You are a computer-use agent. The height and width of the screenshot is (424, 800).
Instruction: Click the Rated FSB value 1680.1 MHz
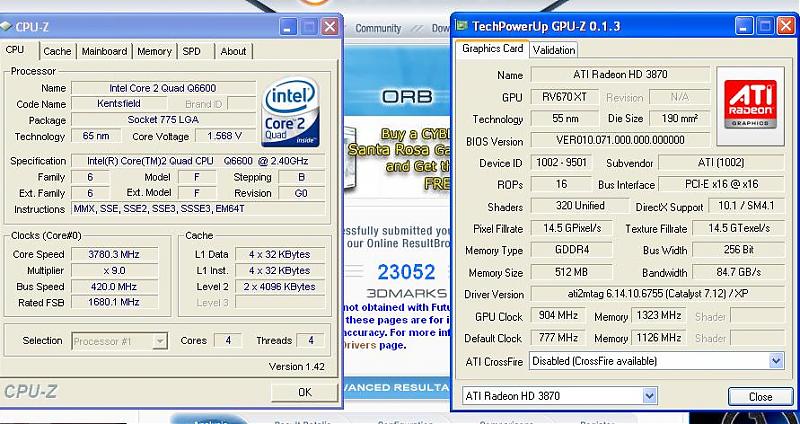point(114,302)
